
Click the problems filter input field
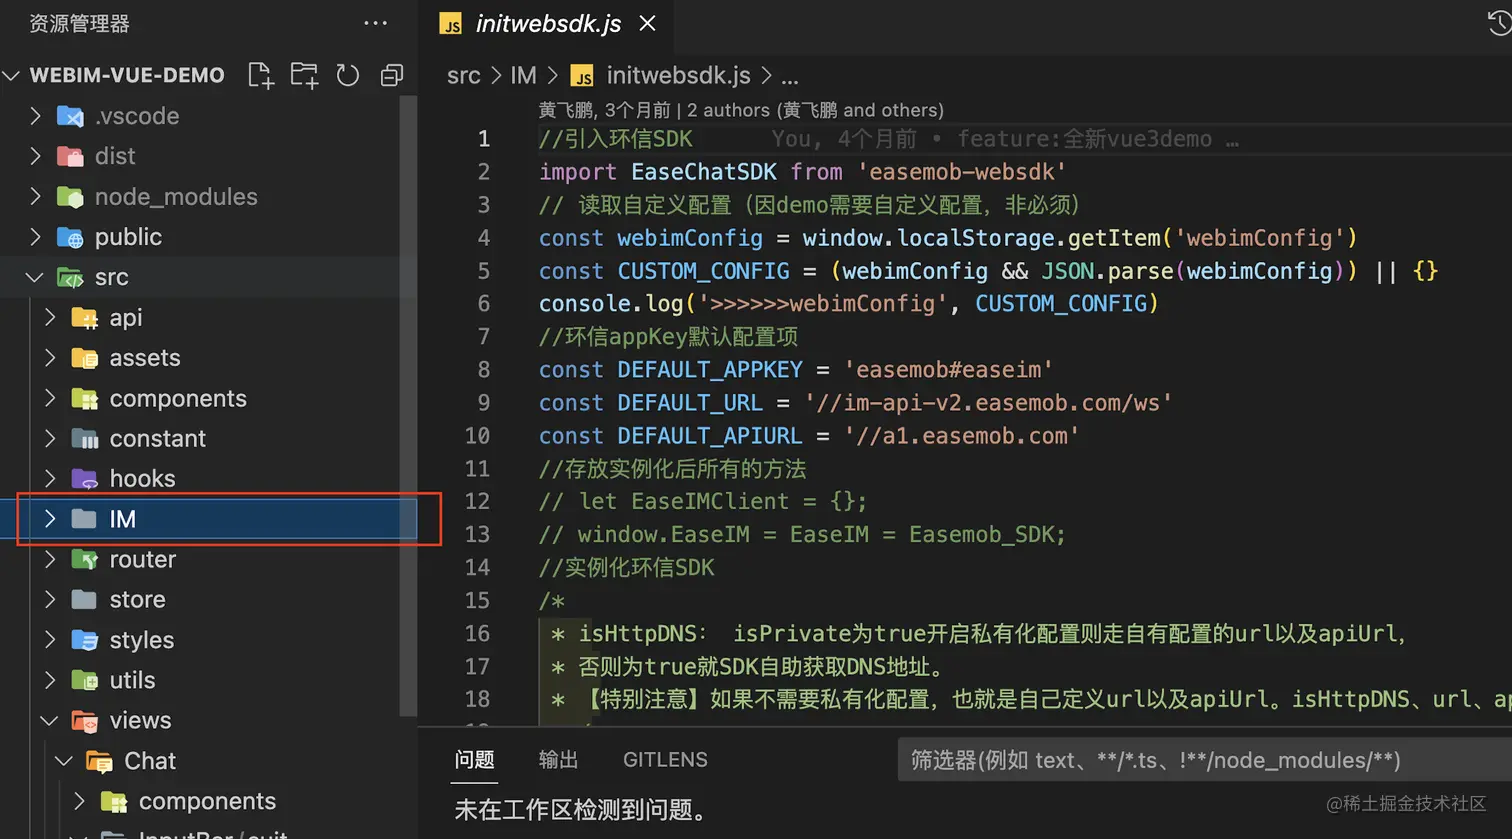(x=1204, y=761)
